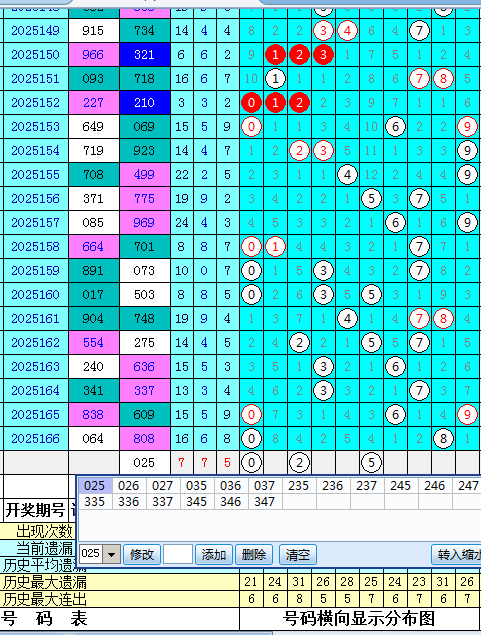Click circled 4 in row 2025155
This screenshot has width=481, height=635.
[347, 175]
